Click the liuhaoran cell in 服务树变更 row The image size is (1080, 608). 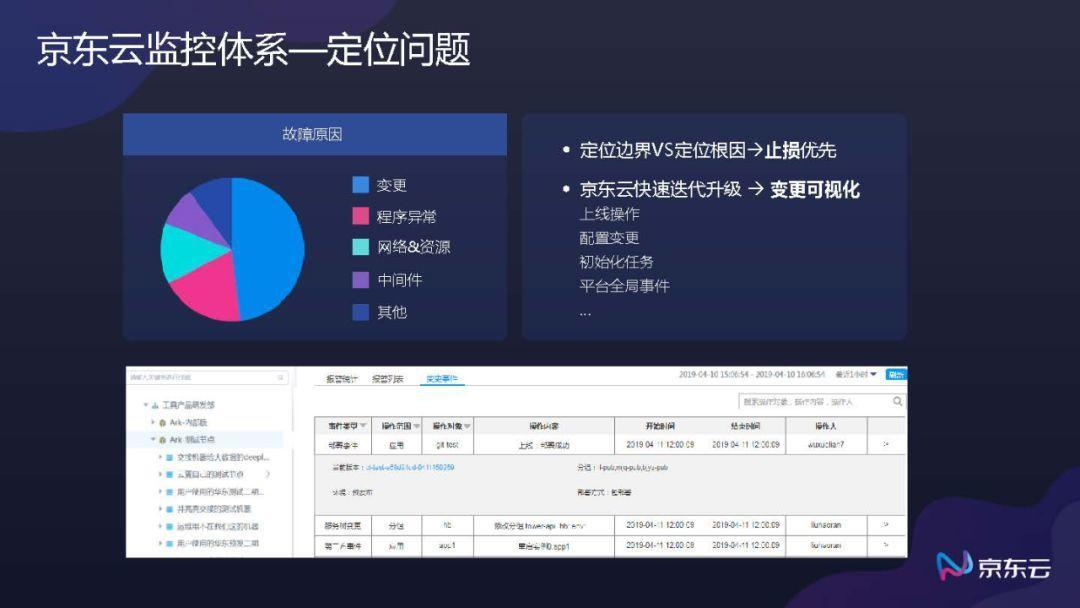click(826, 525)
